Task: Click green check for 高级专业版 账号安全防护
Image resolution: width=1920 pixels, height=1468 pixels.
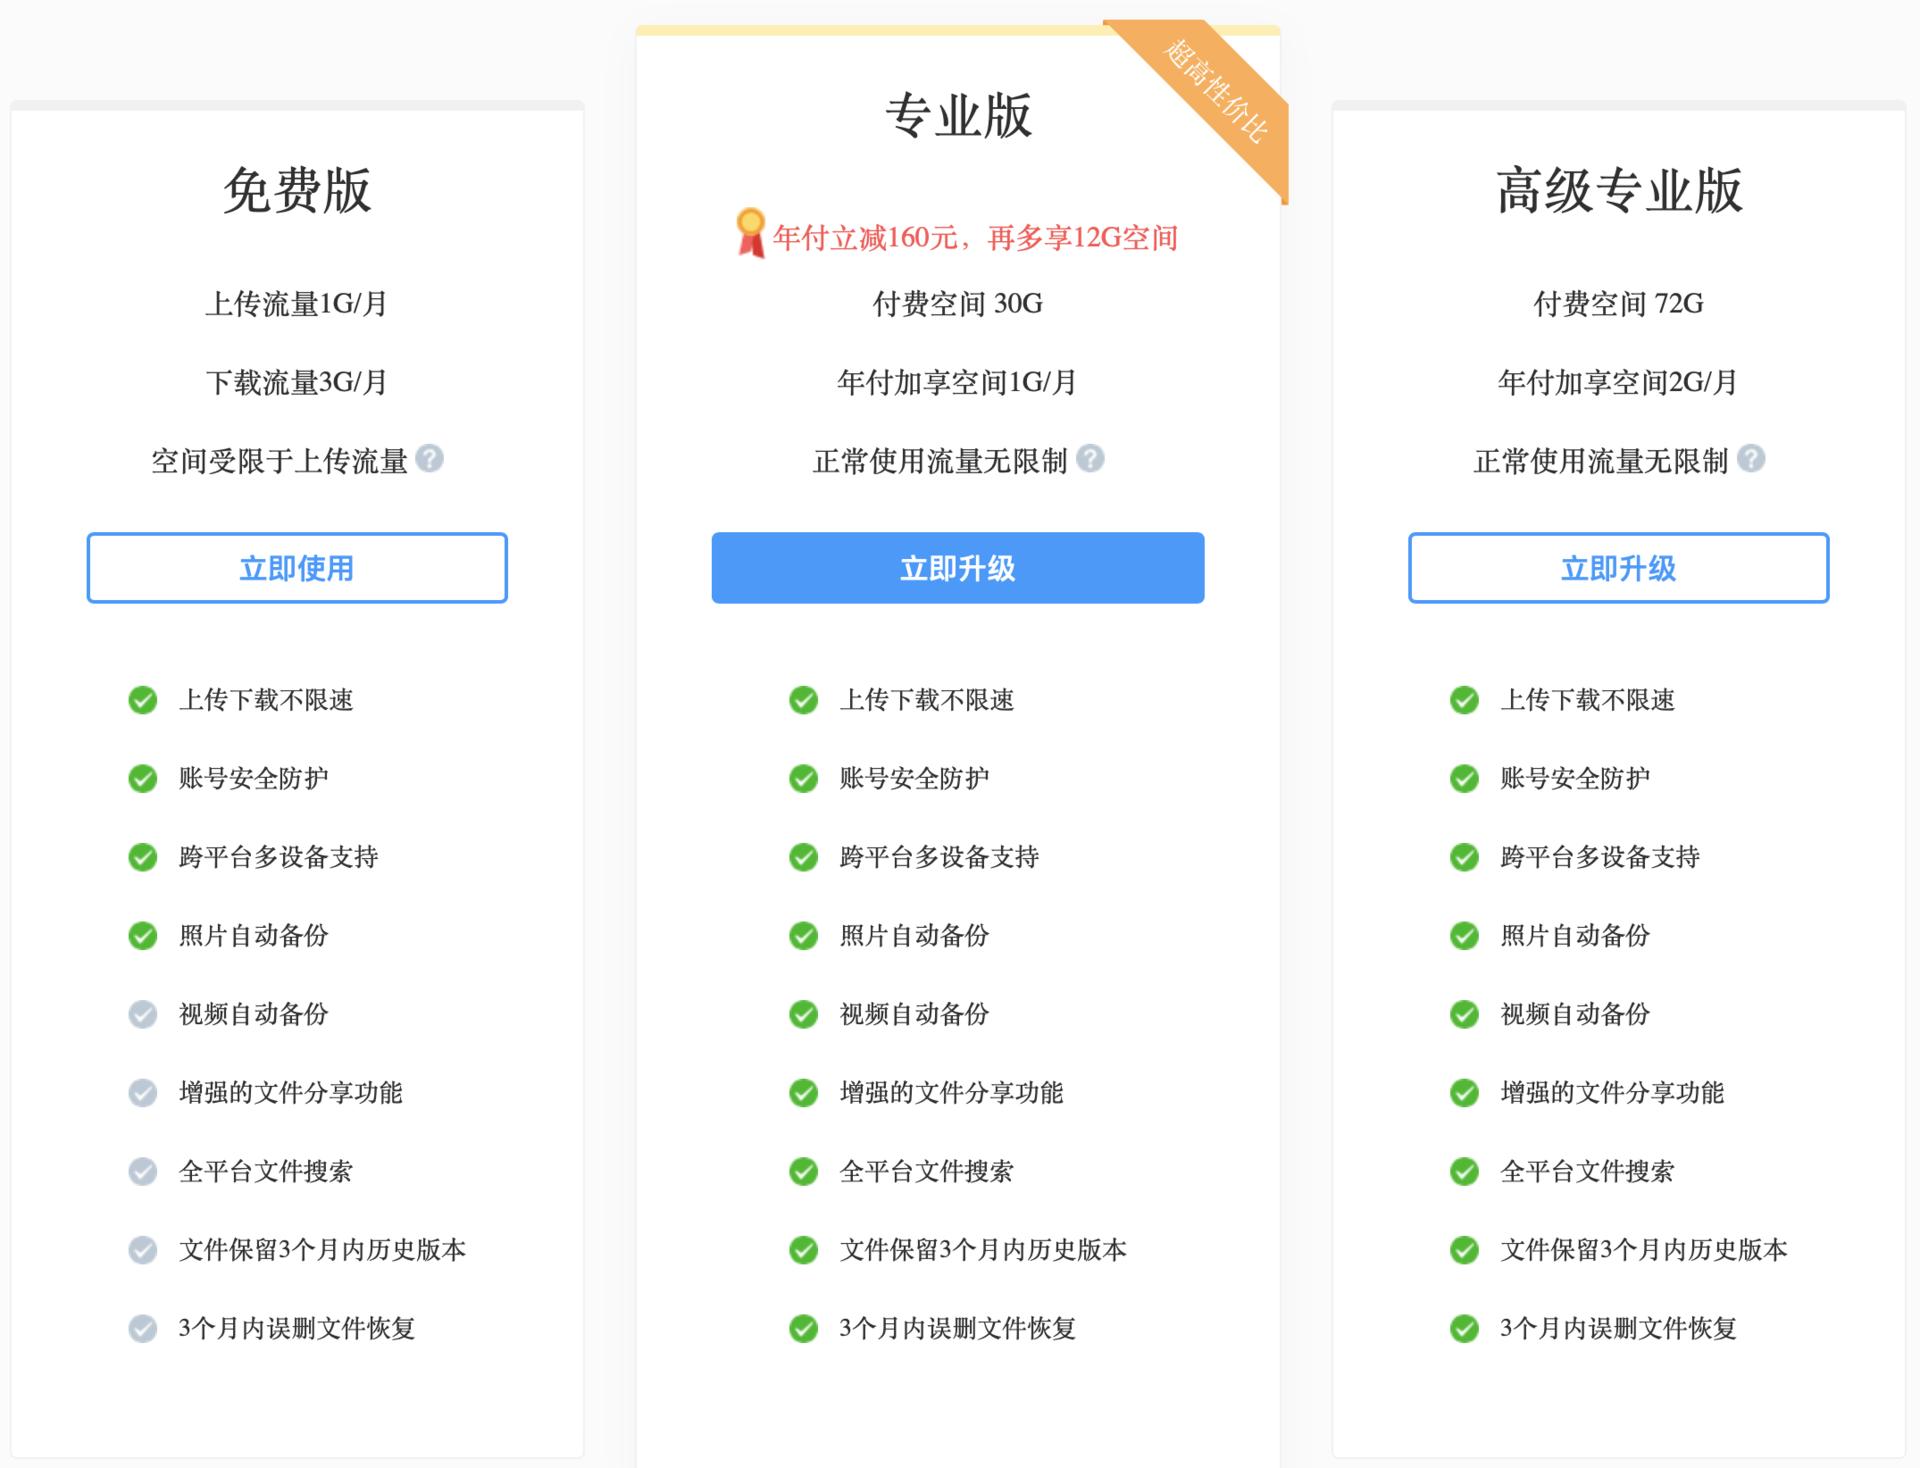Action: point(1465,778)
